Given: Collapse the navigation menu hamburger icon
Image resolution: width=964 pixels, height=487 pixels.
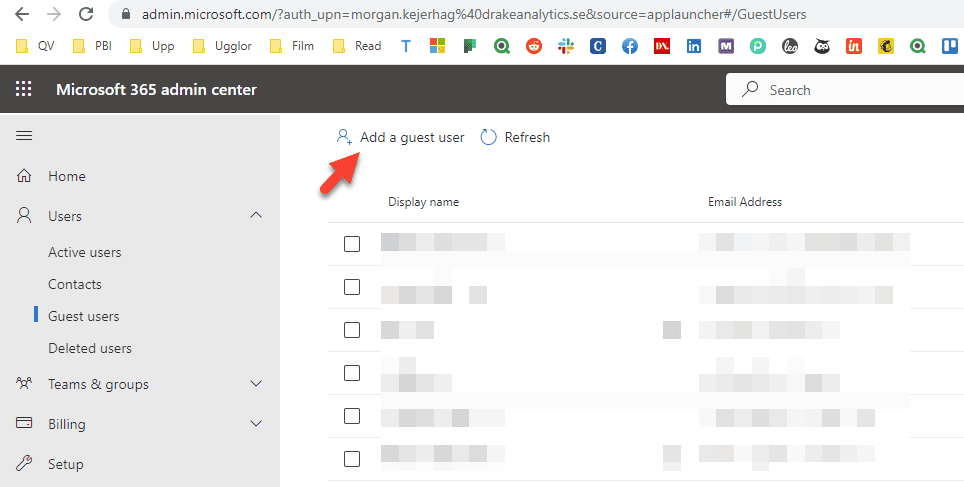Looking at the screenshot, I should tap(24, 135).
